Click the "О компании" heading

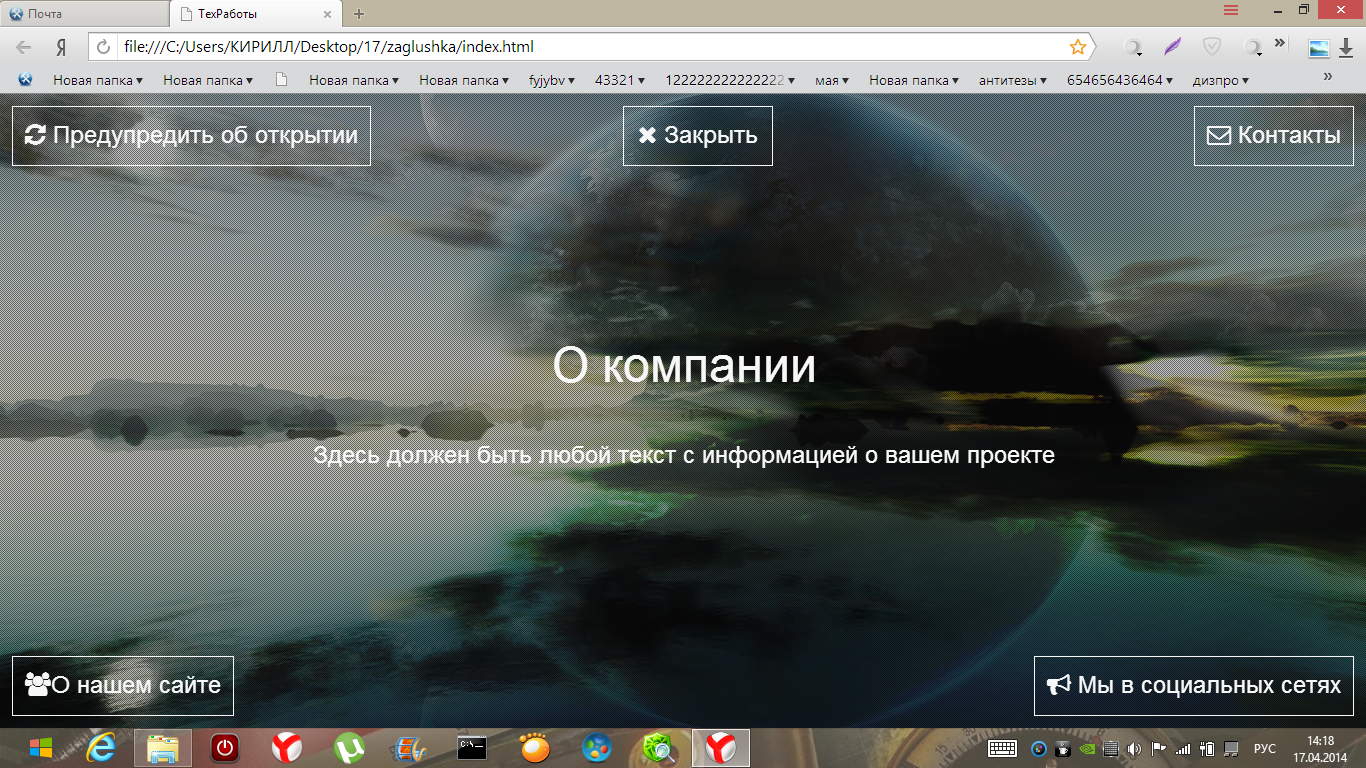684,367
